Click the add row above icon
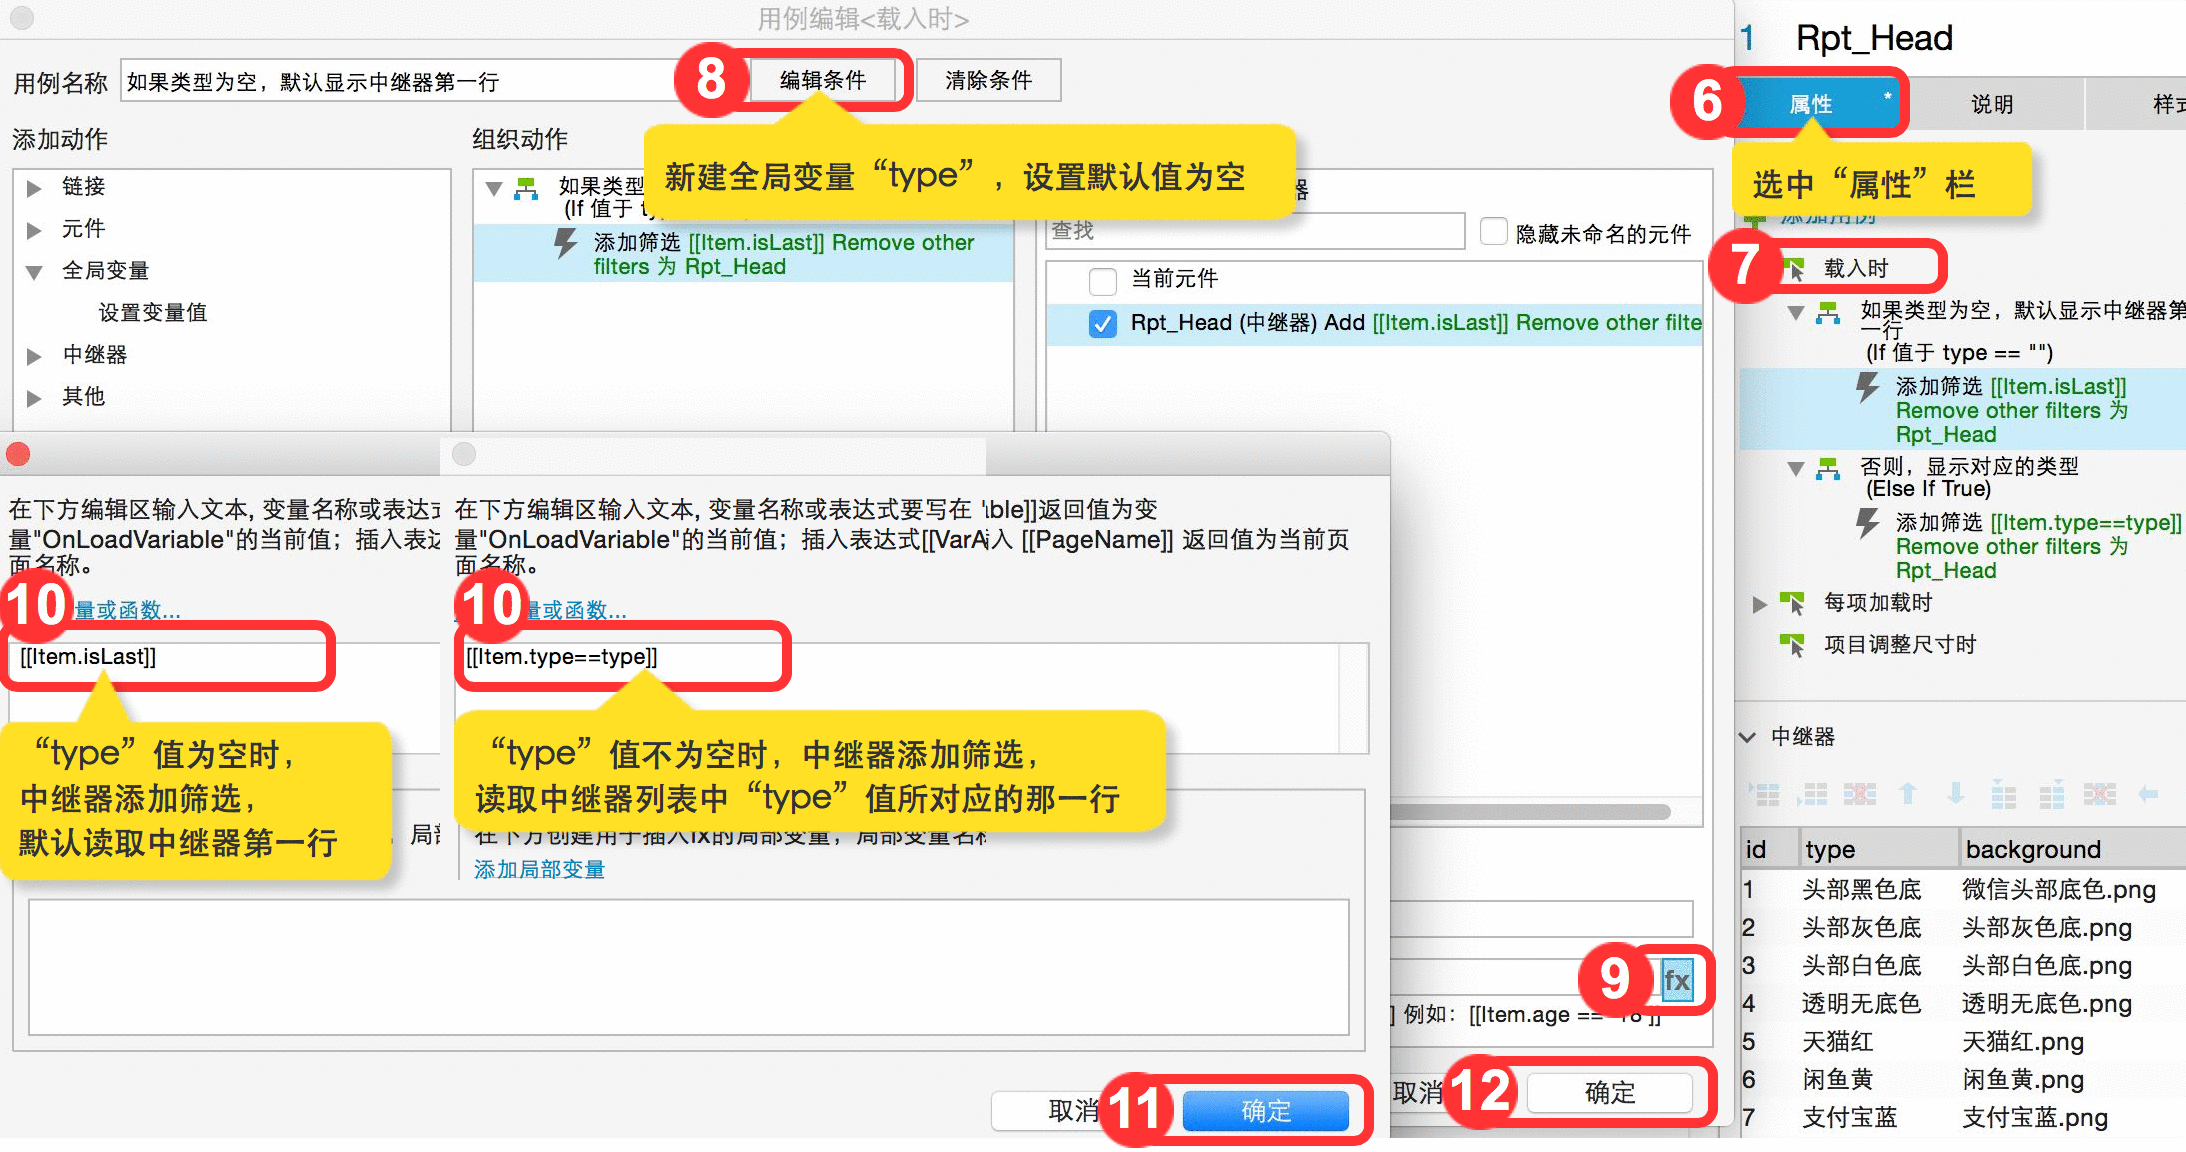This screenshot has height=1152, width=2186. point(1765,795)
